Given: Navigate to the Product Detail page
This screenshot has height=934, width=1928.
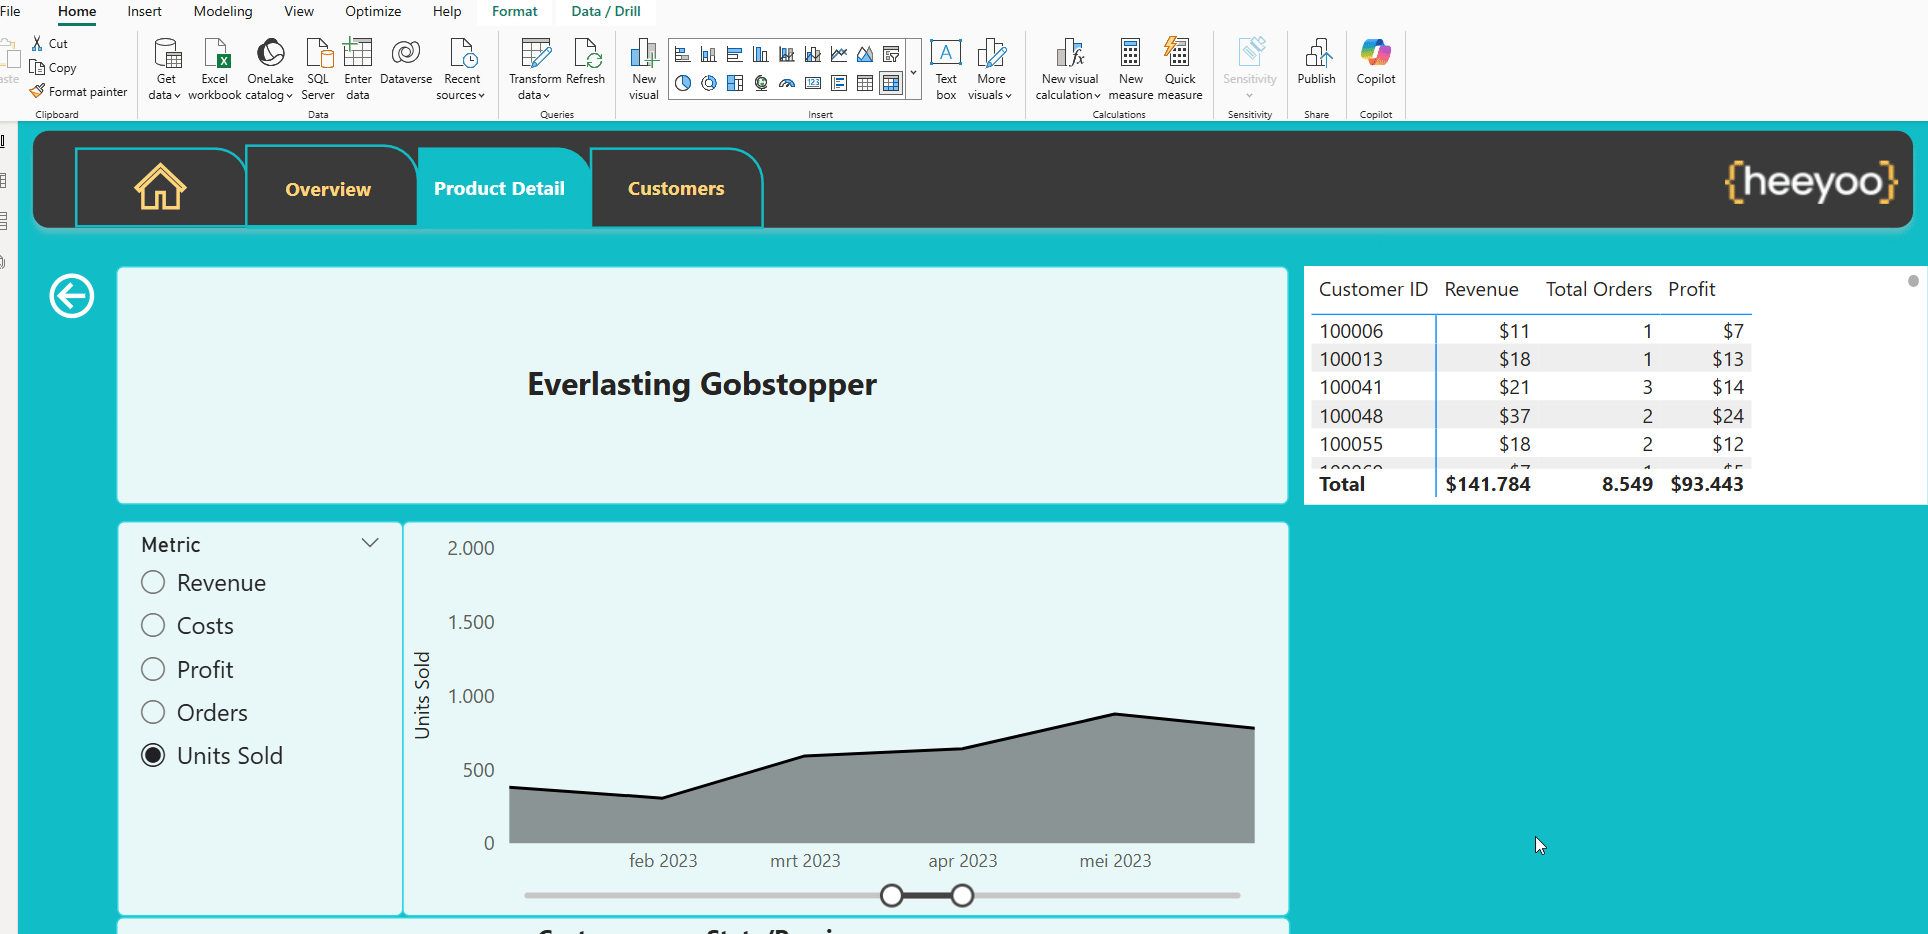Looking at the screenshot, I should 503,187.
